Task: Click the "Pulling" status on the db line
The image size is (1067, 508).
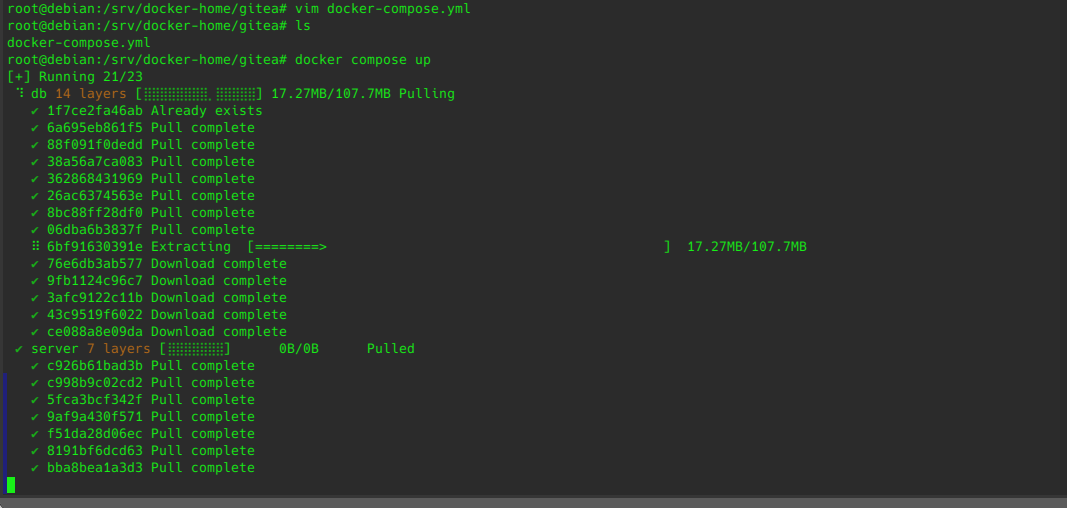Action: click(427, 94)
